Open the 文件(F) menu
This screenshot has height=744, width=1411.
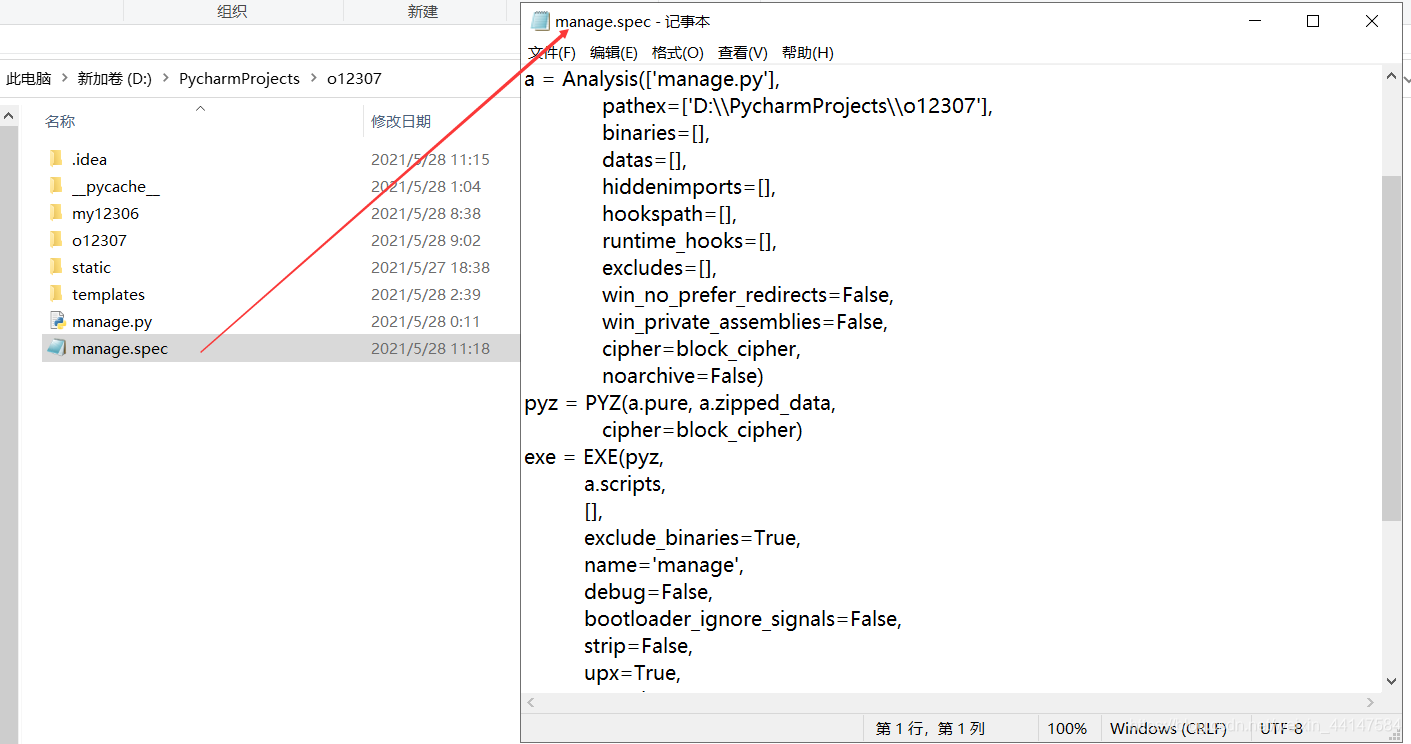(x=550, y=52)
